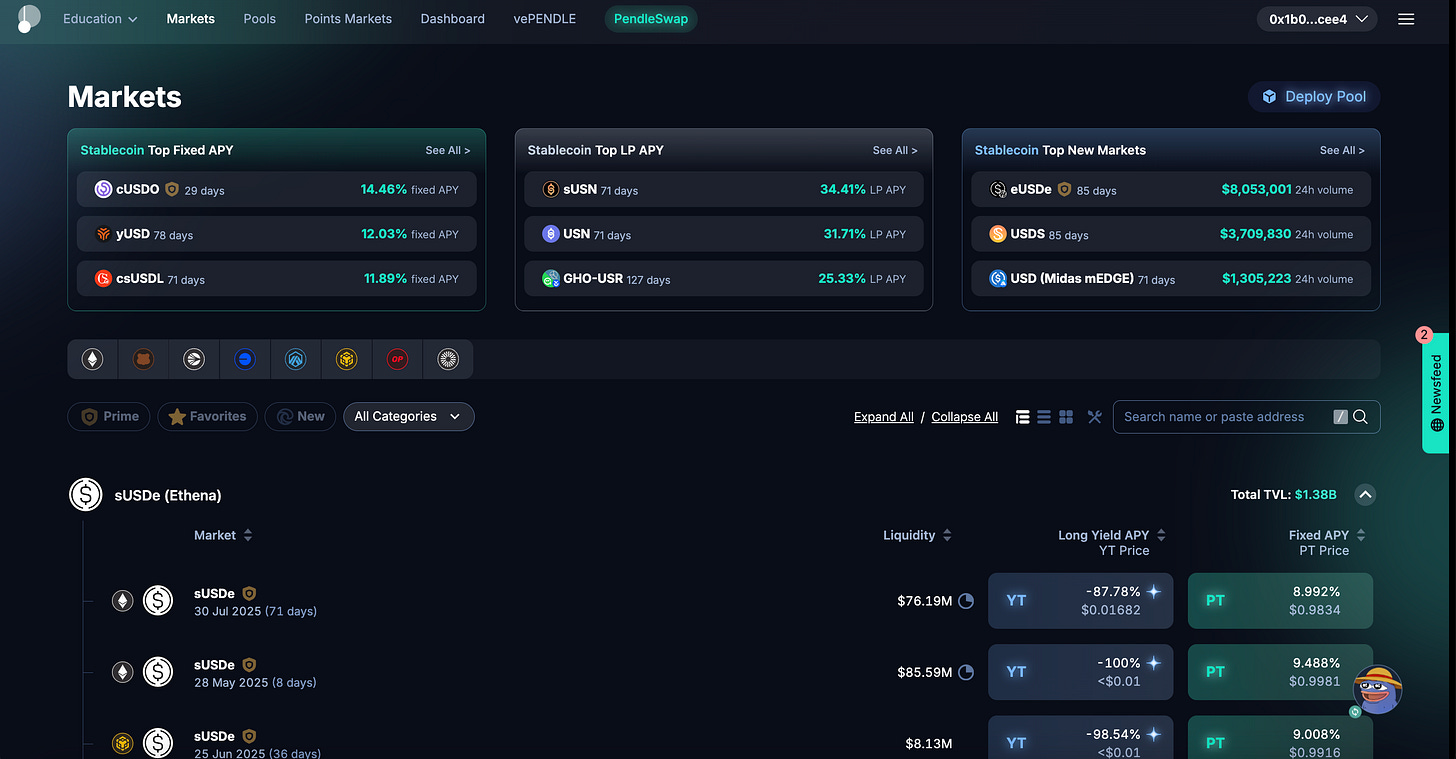Open the vePENDLE tab

[x=545, y=19]
